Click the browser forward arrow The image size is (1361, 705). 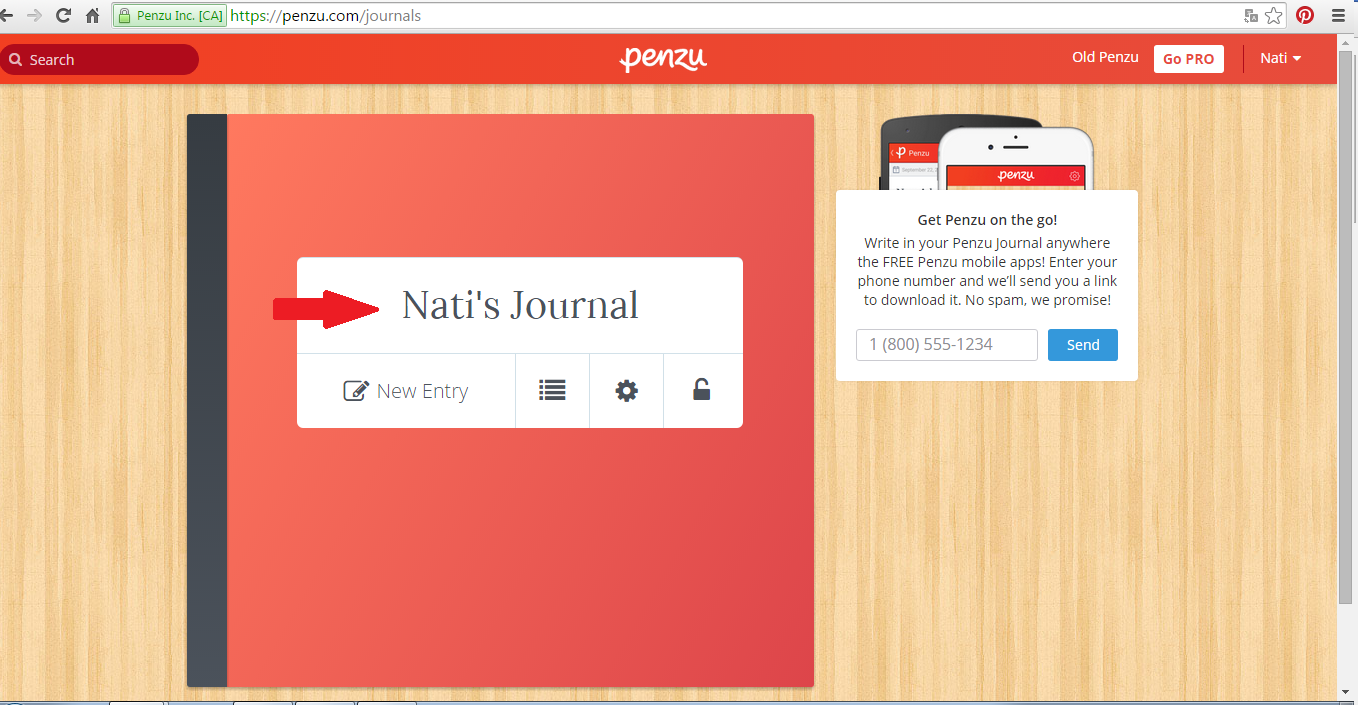pos(34,15)
